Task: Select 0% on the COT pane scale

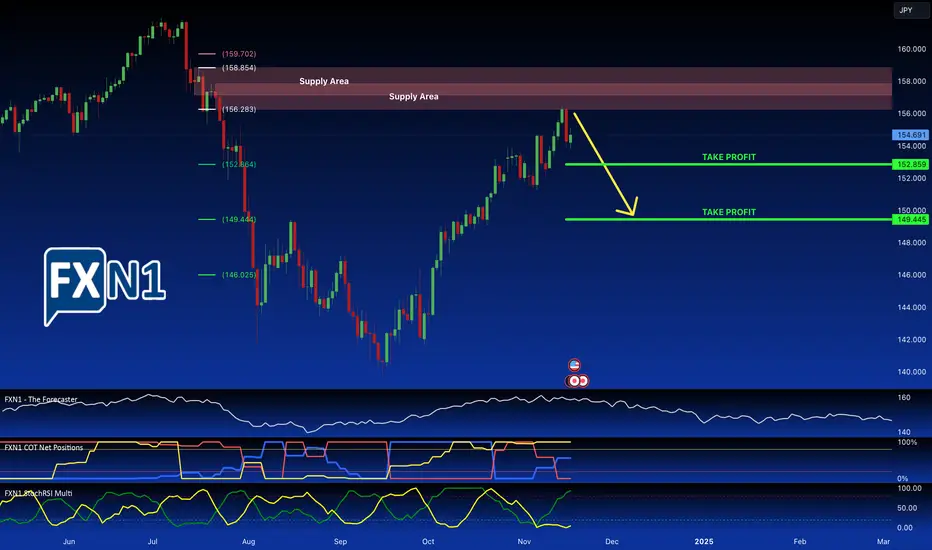Action: click(x=902, y=478)
